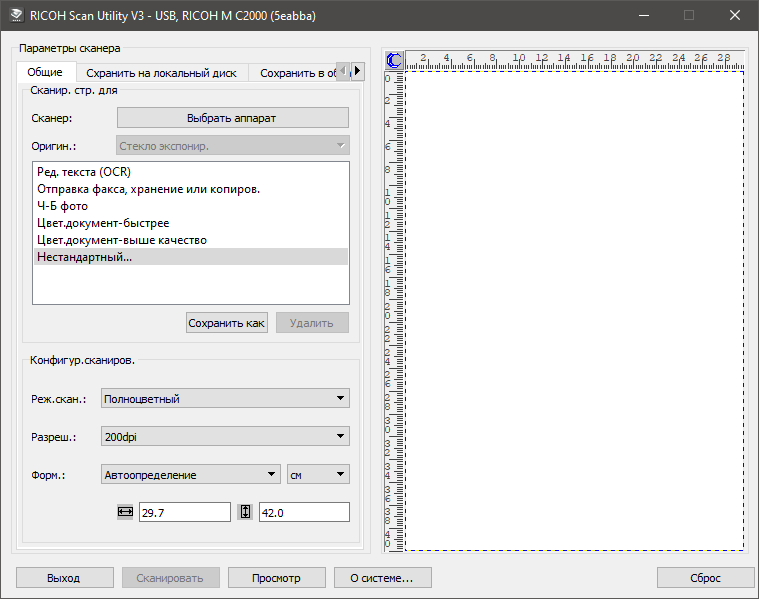Viewport: 759px width, 599px height.
Task: Close the RICOH Scan Utility window
Action: tap(735, 15)
